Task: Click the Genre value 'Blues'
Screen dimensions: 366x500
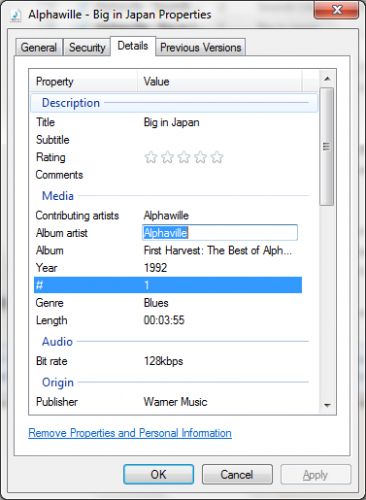Action: tap(156, 303)
